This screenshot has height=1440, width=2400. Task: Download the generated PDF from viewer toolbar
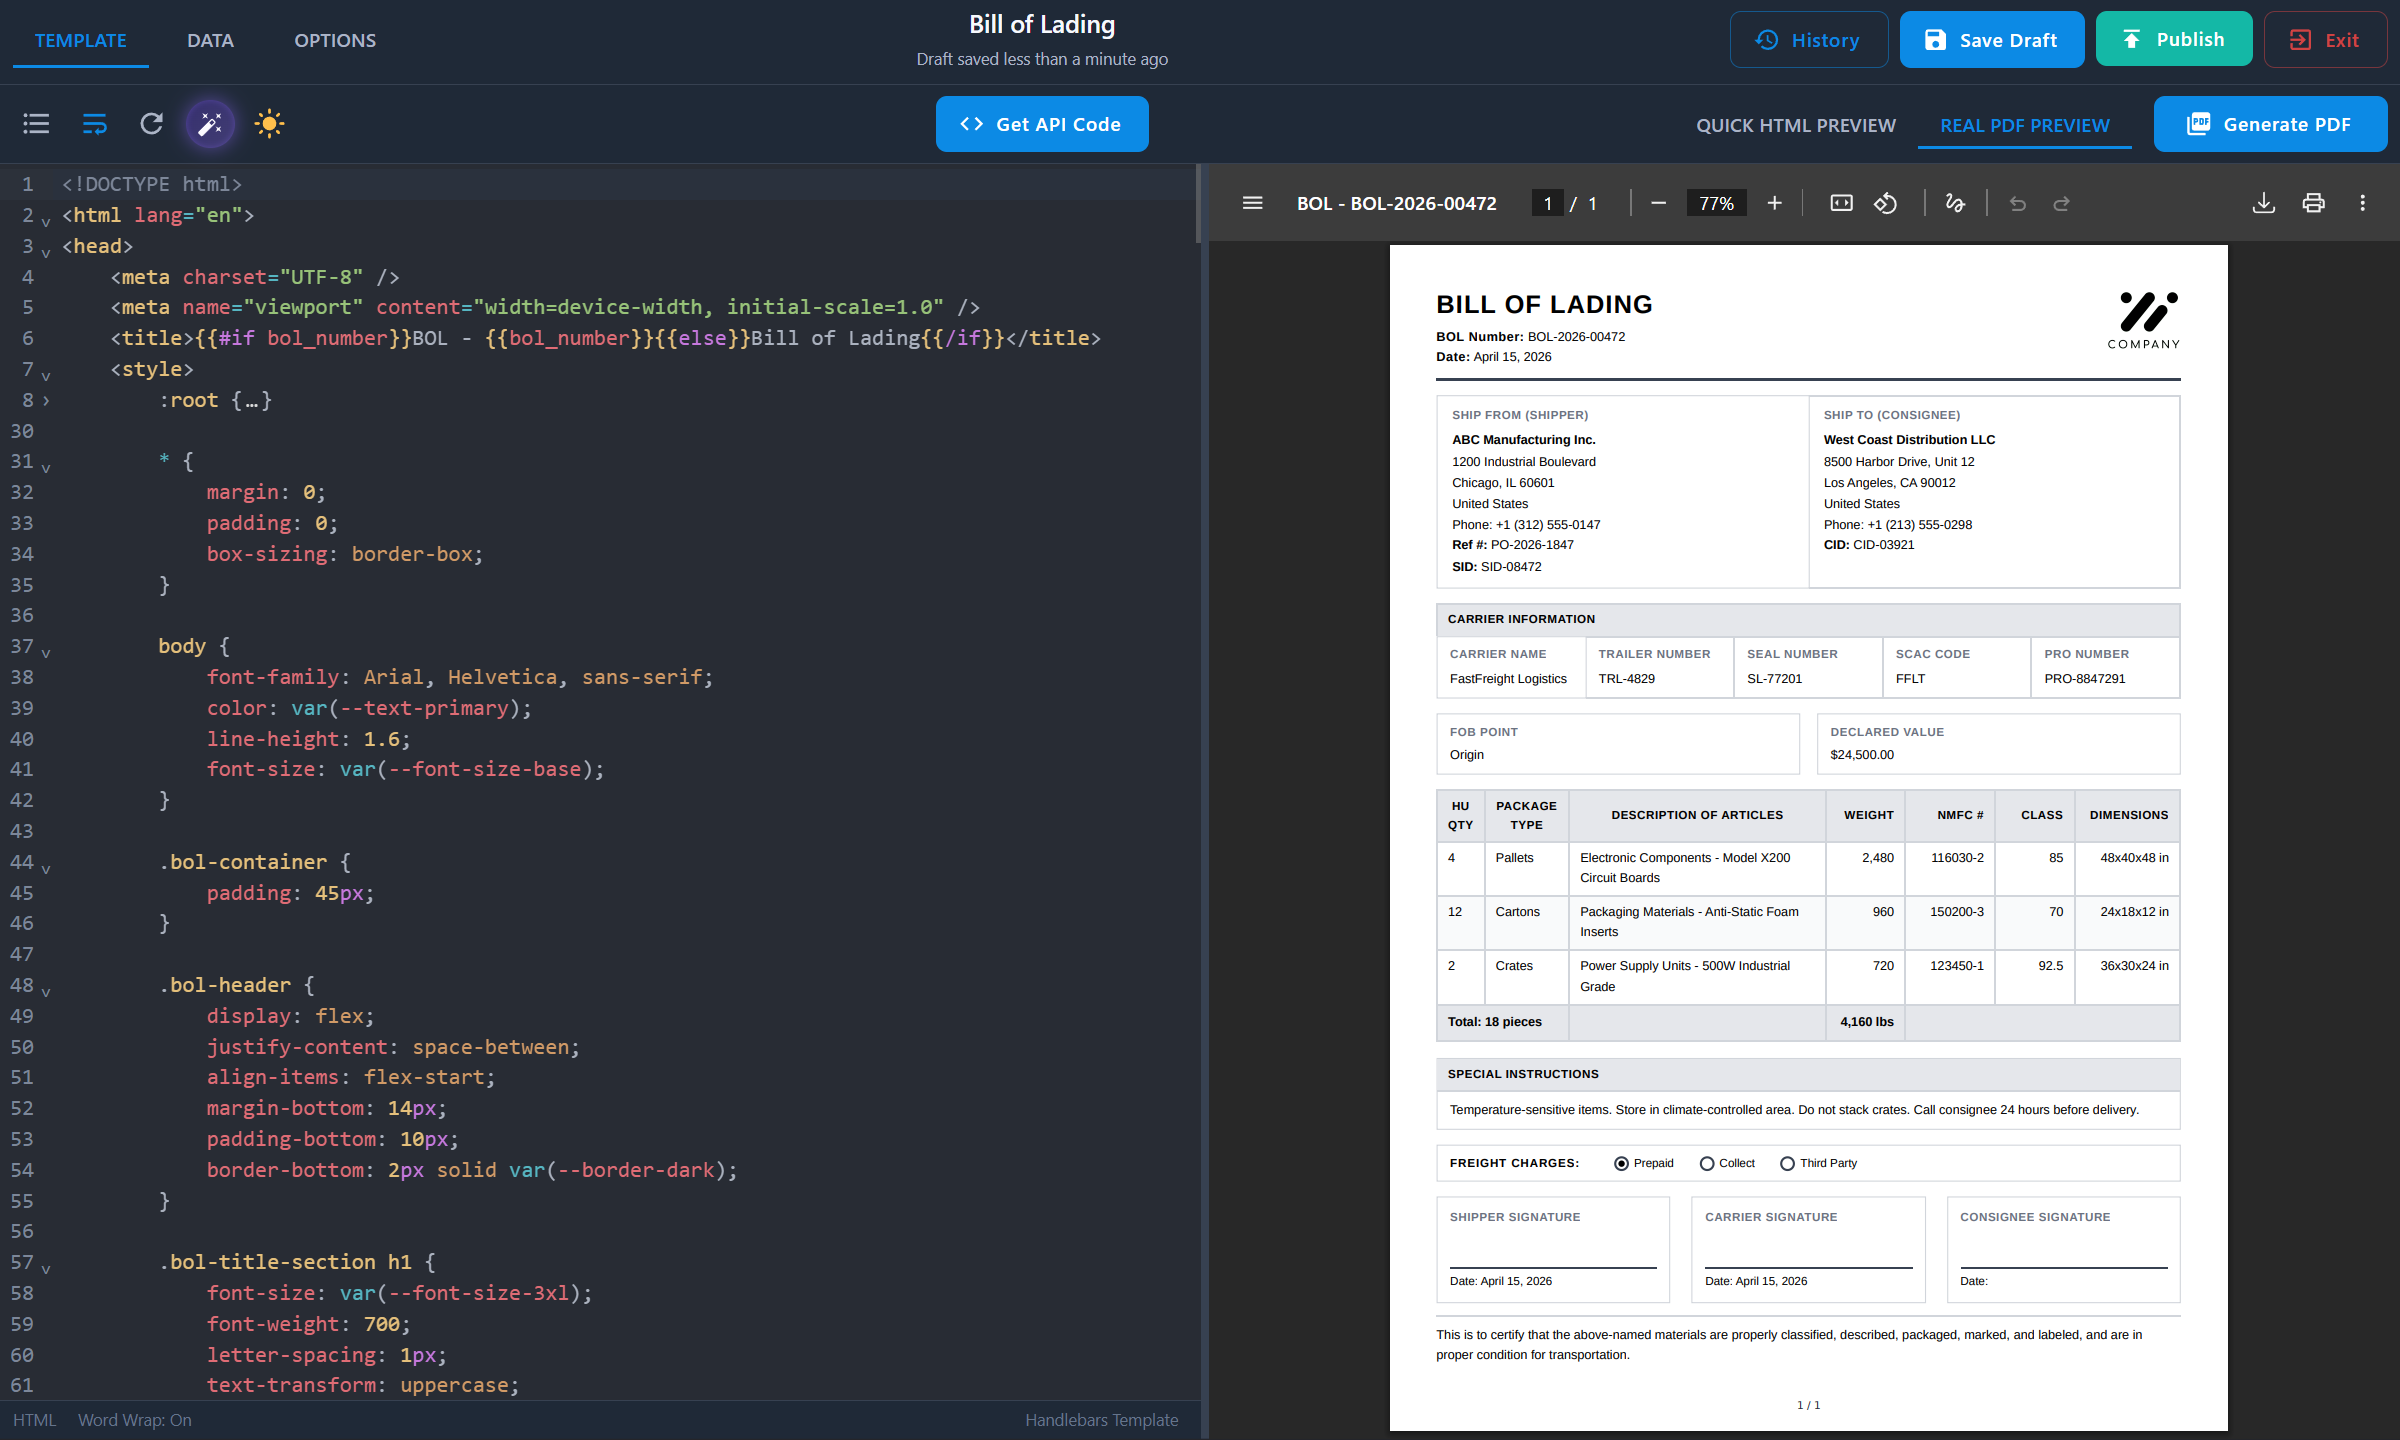[x=2263, y=203]
